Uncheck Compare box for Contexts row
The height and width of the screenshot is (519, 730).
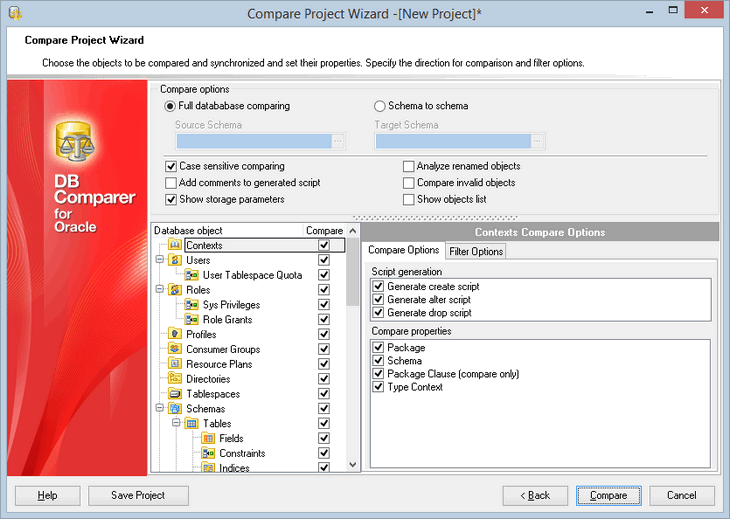[x=324, y=245]
